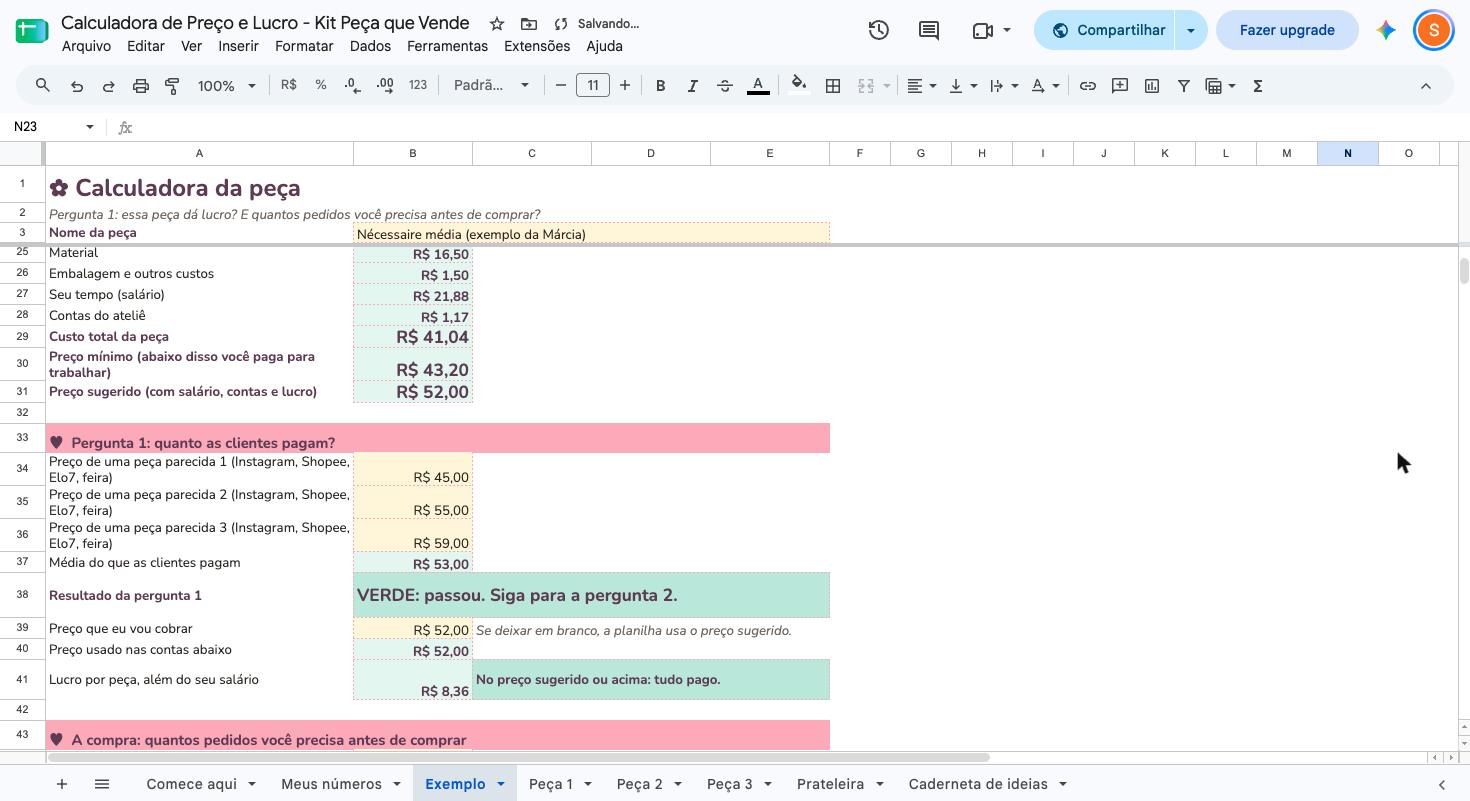1470x801 pixels.
Task: Open the font family dropdown
Action: (491, 86)
